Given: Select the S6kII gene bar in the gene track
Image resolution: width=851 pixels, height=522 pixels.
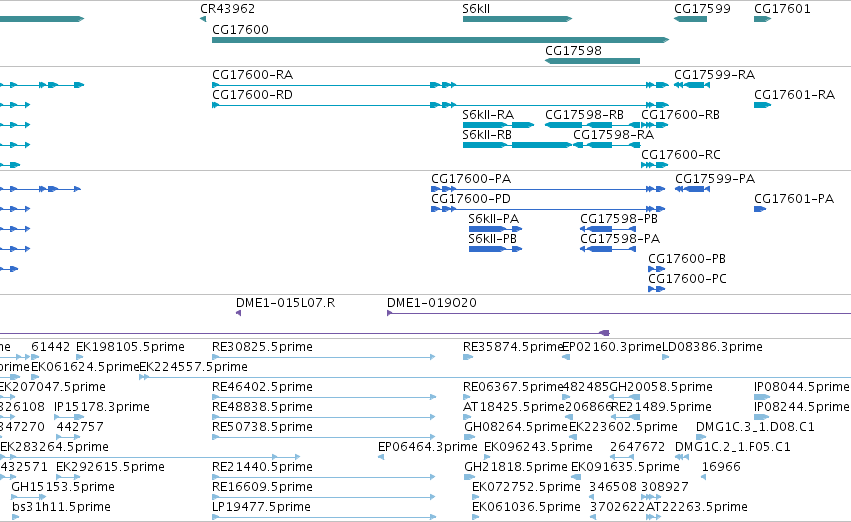Looking at the screenshot, I should click(x=517, y=19).
